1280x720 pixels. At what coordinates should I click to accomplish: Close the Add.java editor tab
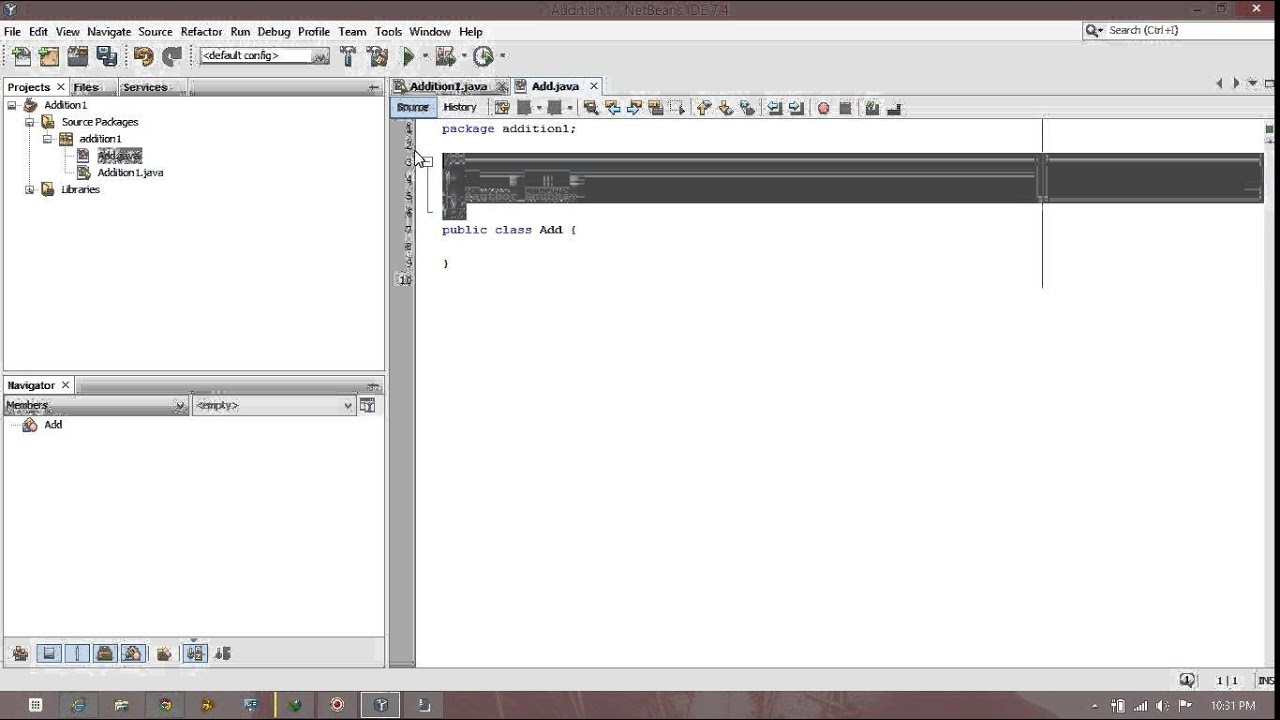pyautogui.click(x=594, y=86)
